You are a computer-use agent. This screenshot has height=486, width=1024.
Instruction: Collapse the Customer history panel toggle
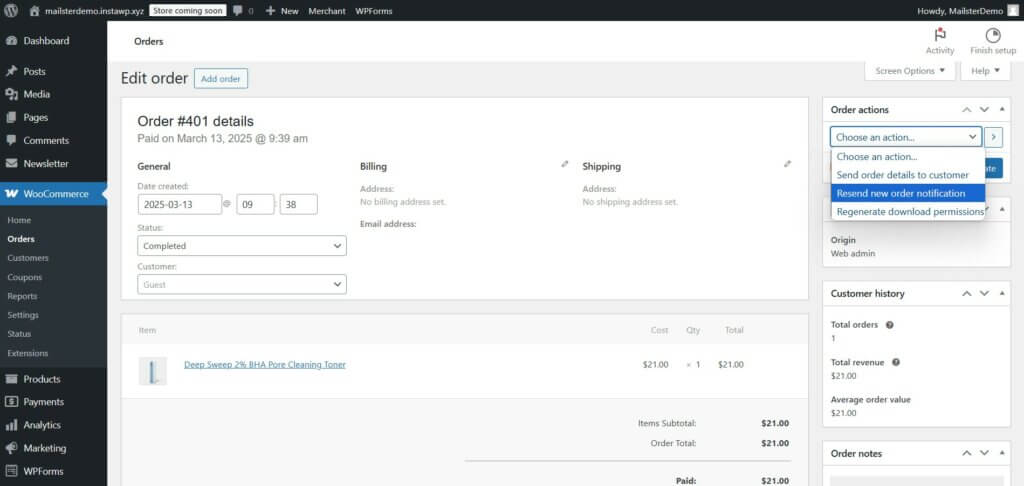pos(1002,294)
